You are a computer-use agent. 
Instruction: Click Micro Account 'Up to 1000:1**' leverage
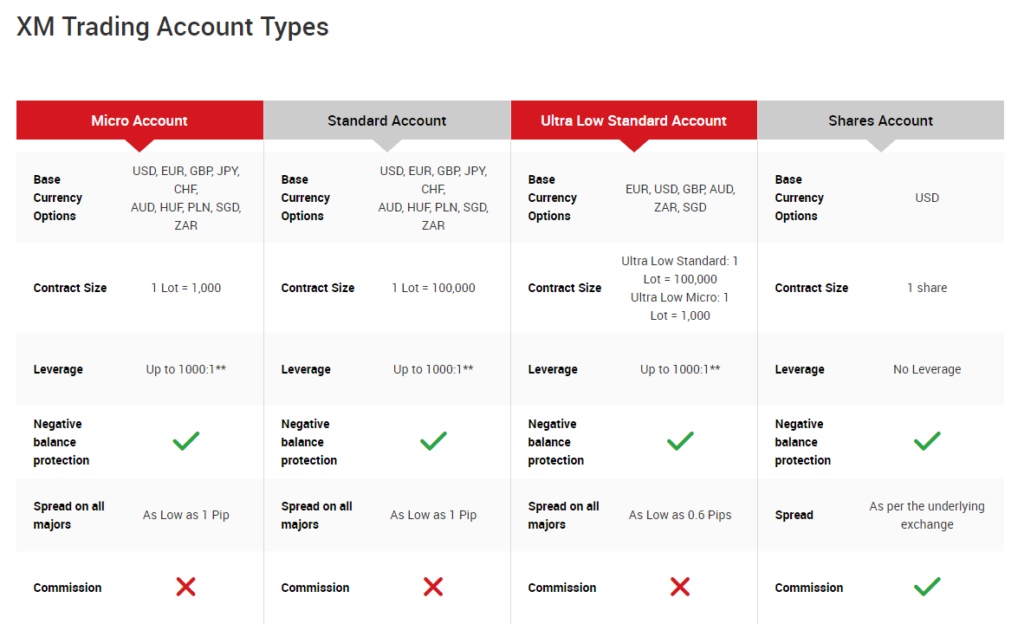[x=186, y=369]
